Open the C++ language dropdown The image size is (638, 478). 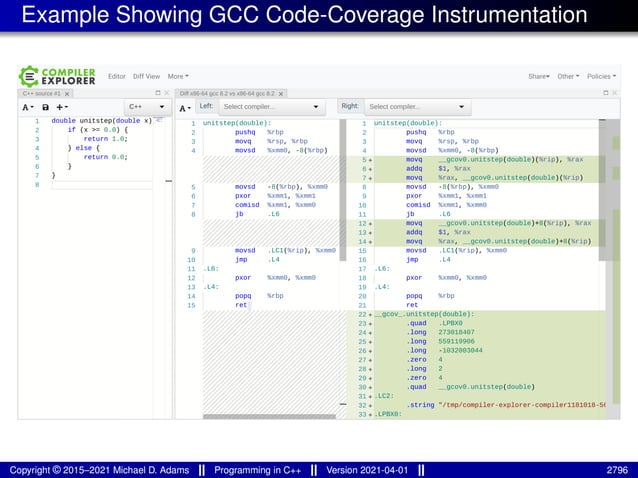click(146, 107)
